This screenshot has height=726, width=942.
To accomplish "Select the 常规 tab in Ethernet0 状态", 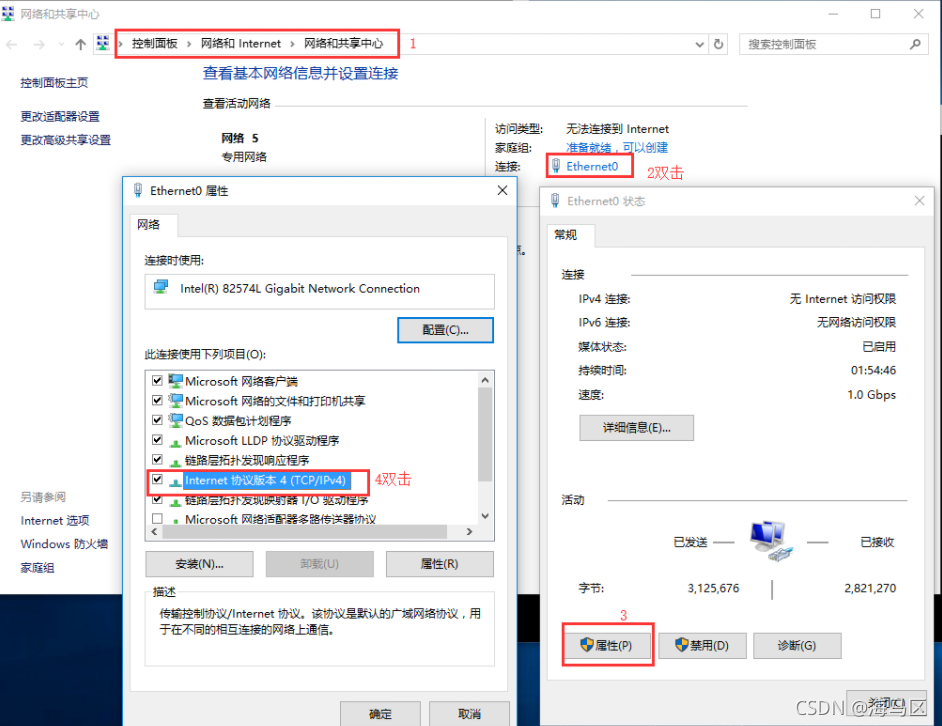I will (x=565, y=235).
